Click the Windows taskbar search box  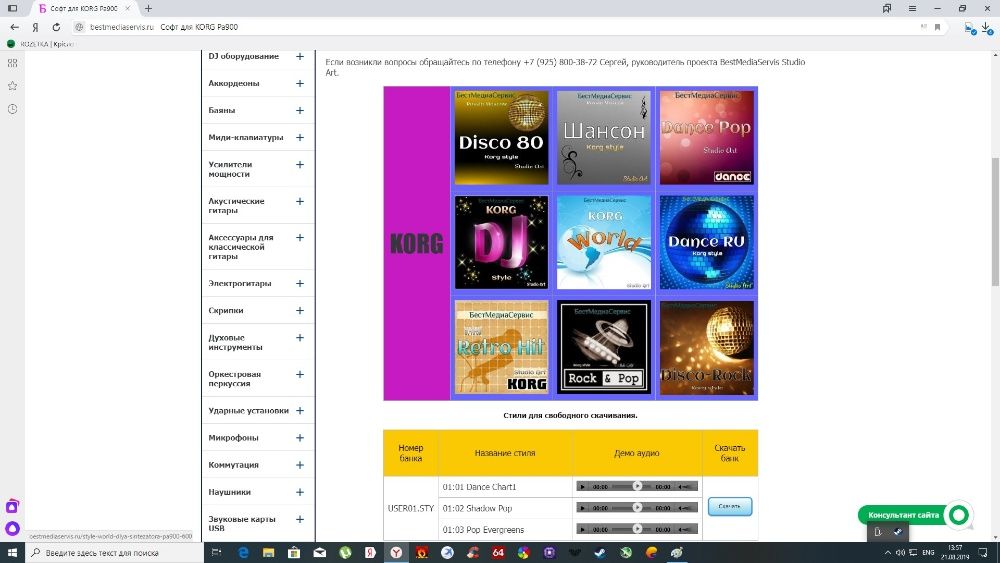[115, 553]
